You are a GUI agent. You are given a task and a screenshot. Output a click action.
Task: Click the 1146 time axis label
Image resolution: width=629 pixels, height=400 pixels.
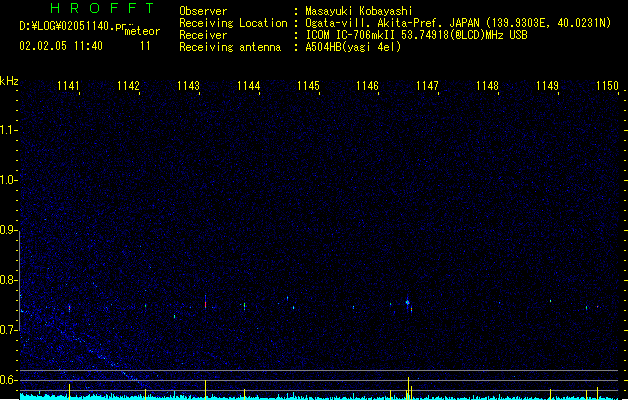click(x=367, y=86)
